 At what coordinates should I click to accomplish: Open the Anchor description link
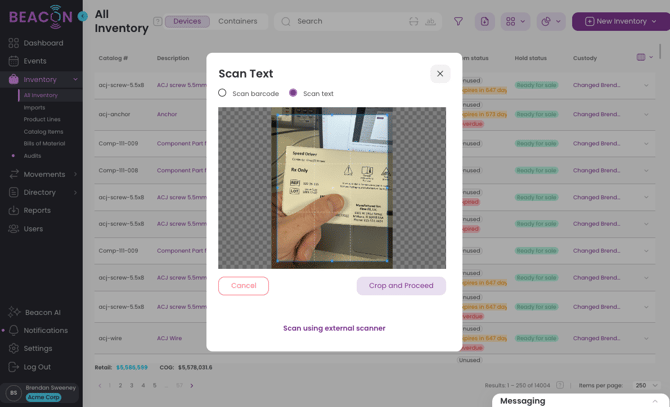click(x=167, y=114)
